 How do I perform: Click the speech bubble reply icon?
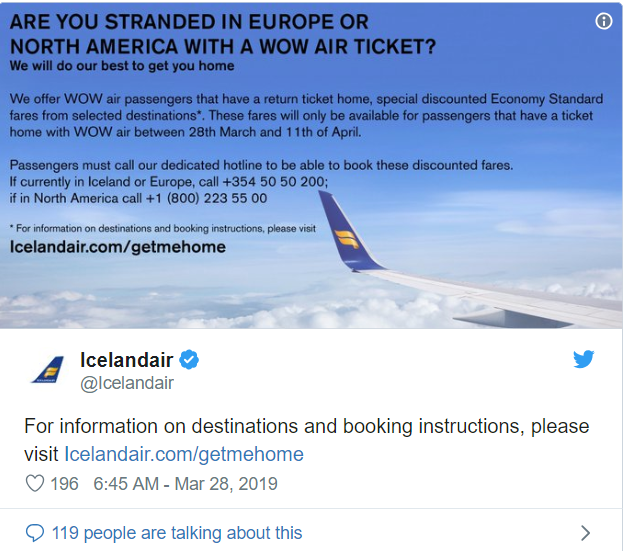(x=35, y=533)
